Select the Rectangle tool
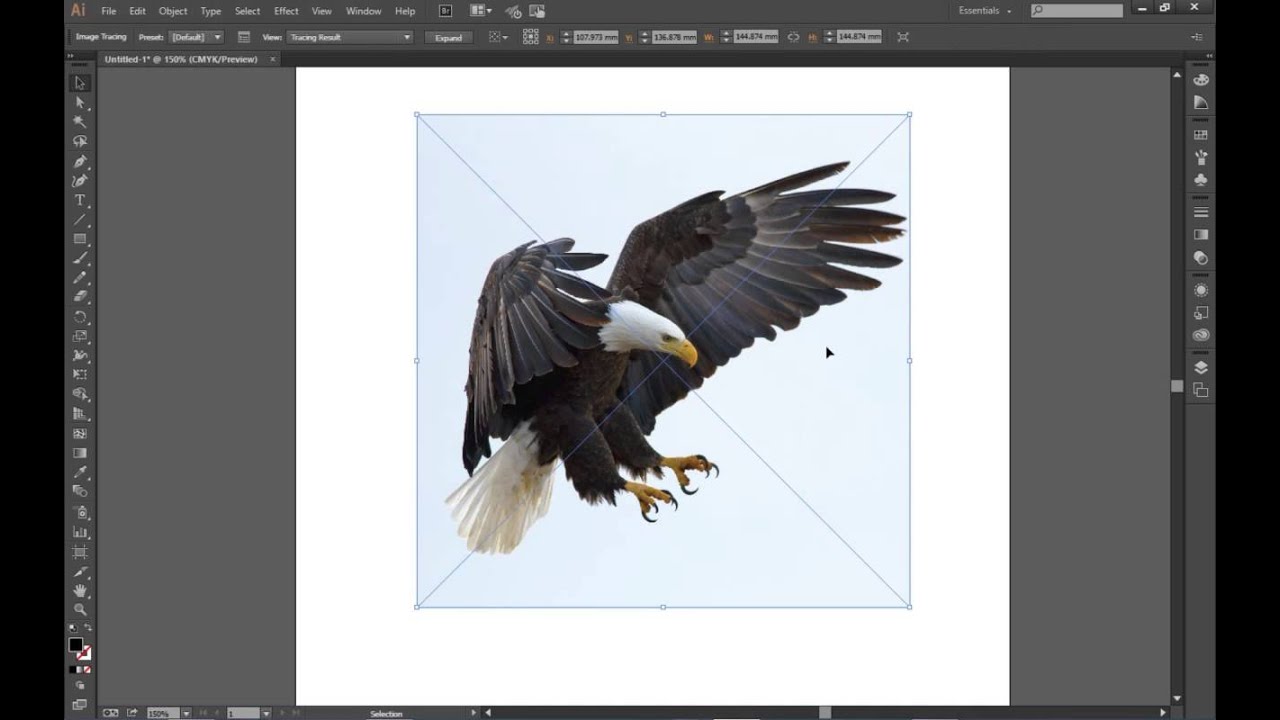 click(80, 239)
